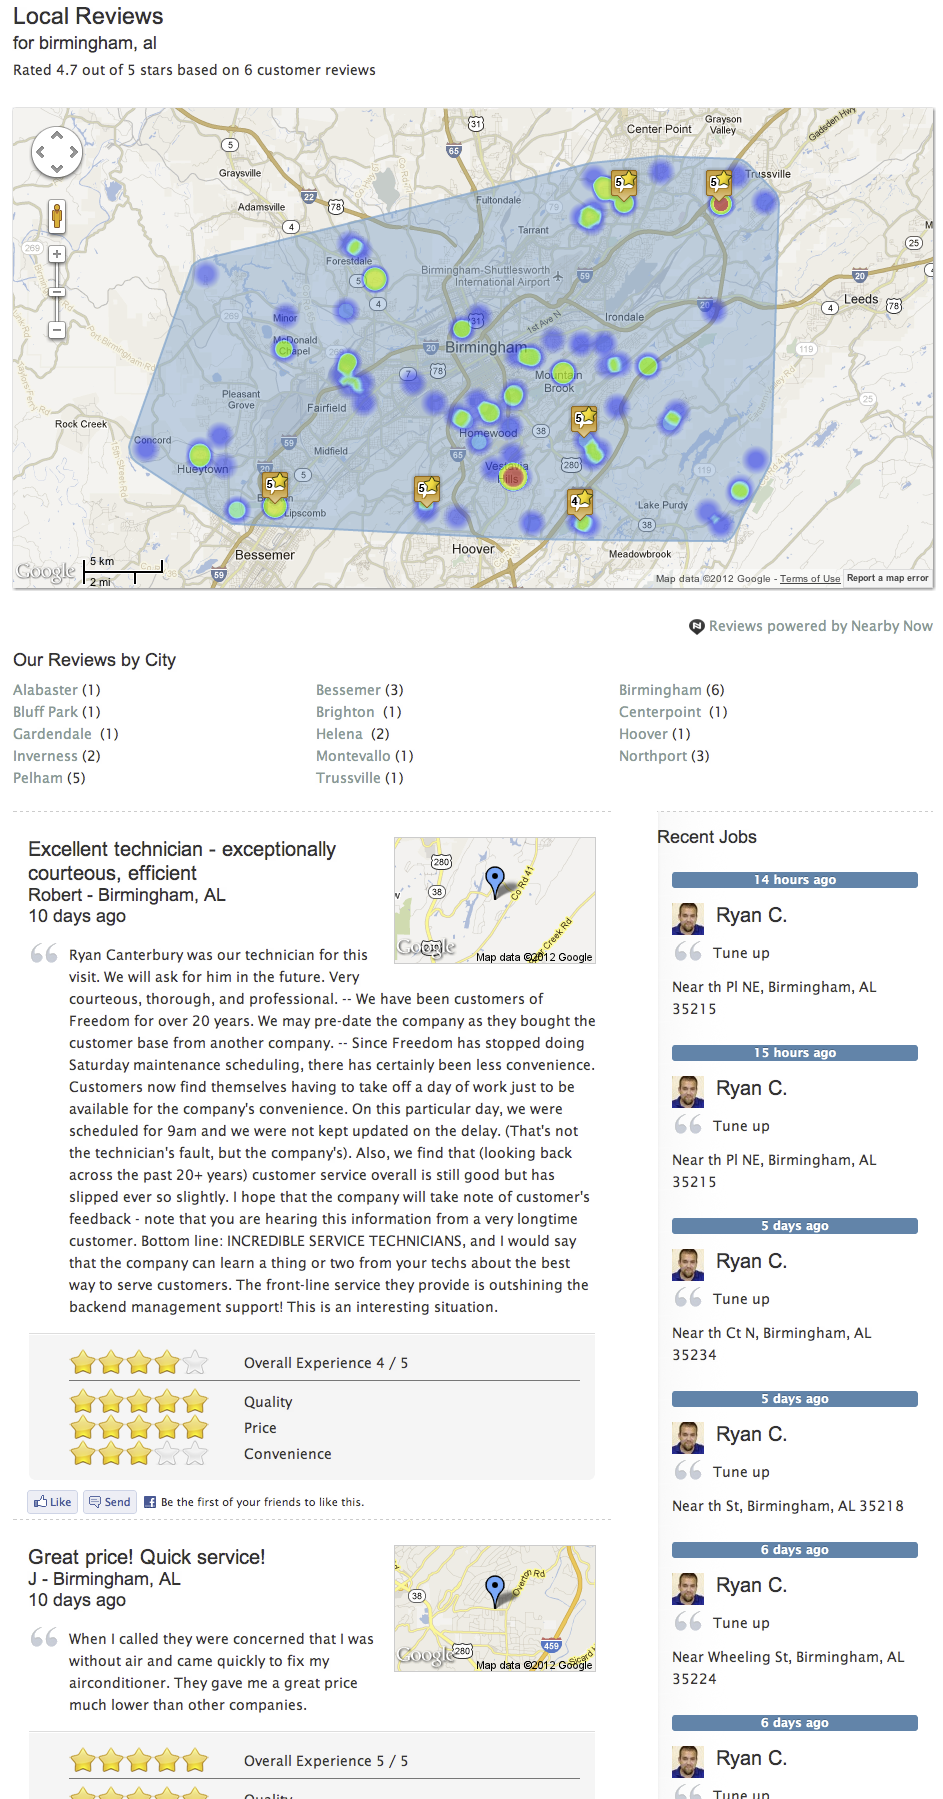Image resolution: width=943 pixels, height=1799 pixels.
Task: Click Ryan C. avatar in Wheeling St job
Action: [x=688, y=1589]
